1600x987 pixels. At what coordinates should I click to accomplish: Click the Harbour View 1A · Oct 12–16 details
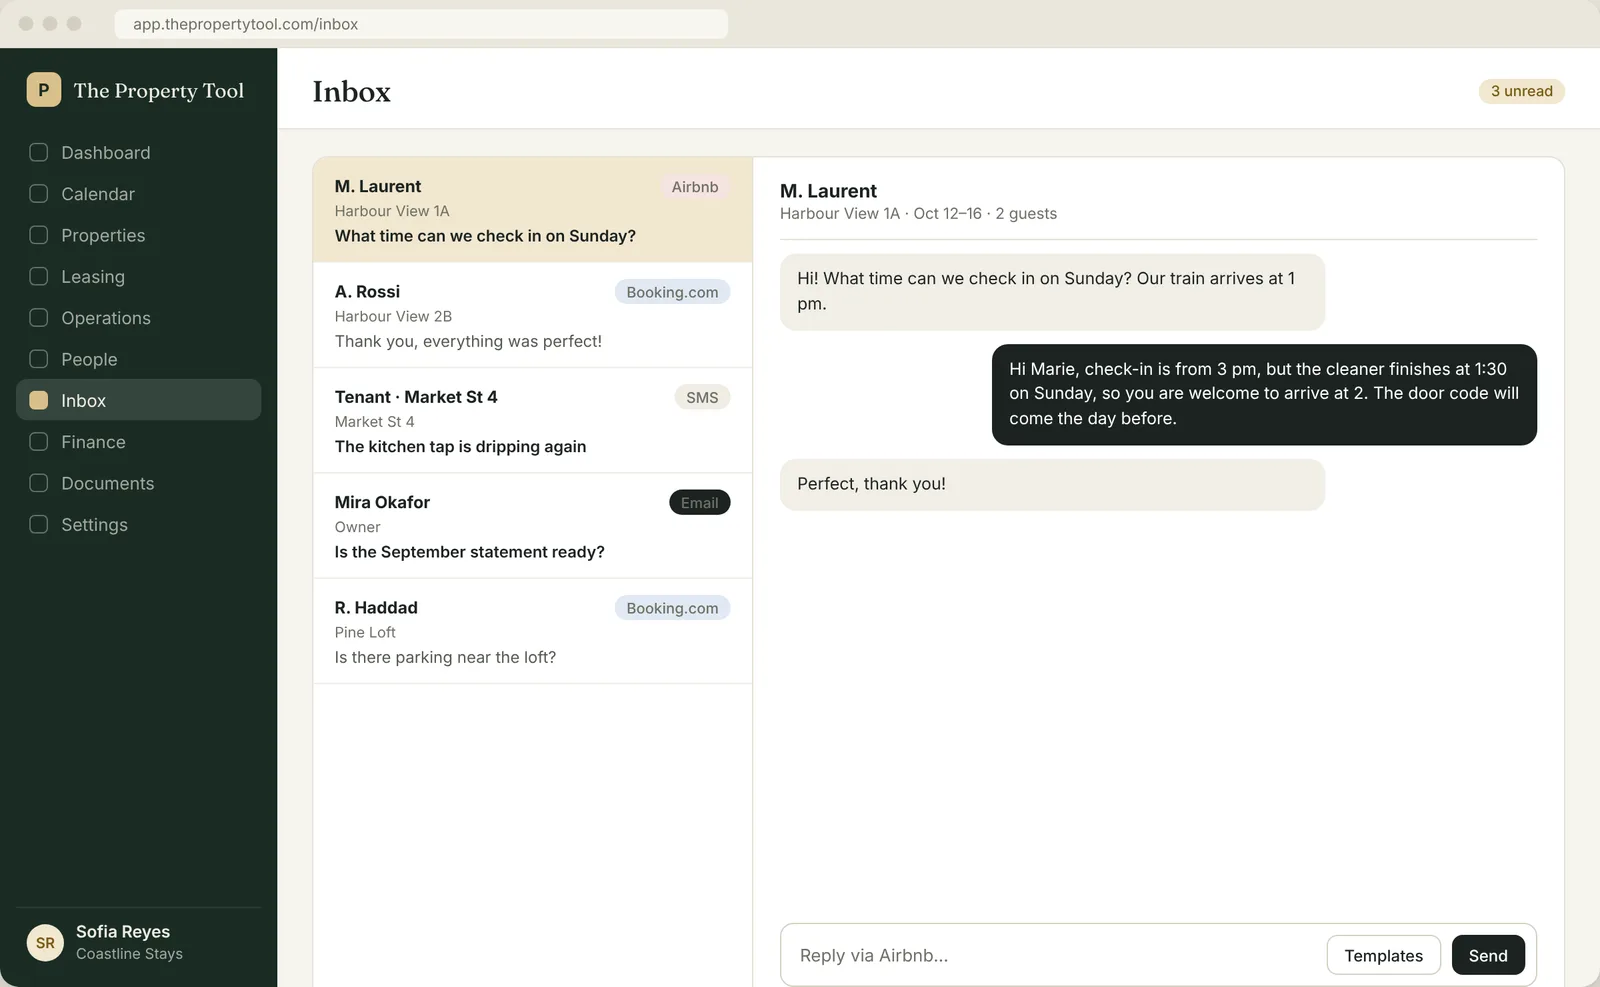pos(918,214)
